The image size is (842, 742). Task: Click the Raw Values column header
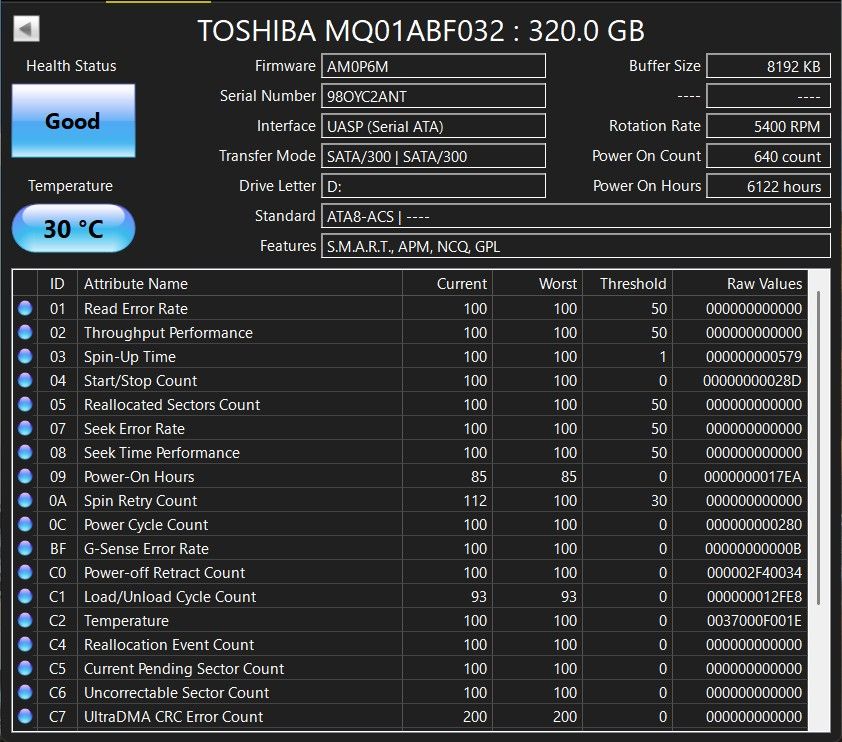740,283
